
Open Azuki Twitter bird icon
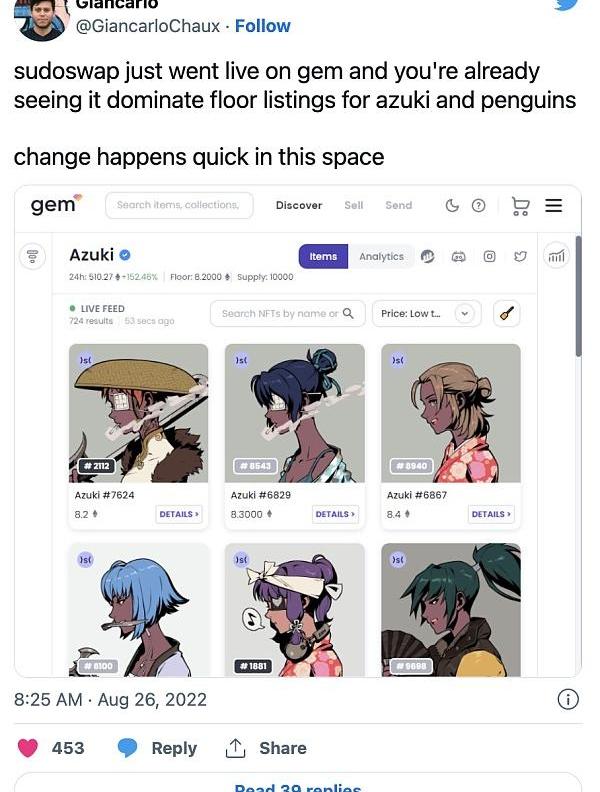tap(520, 257)
